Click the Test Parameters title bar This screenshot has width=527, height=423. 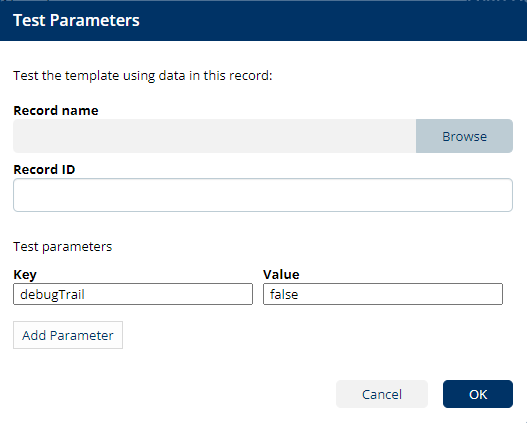pyautogui.click(x=264, y=20)
